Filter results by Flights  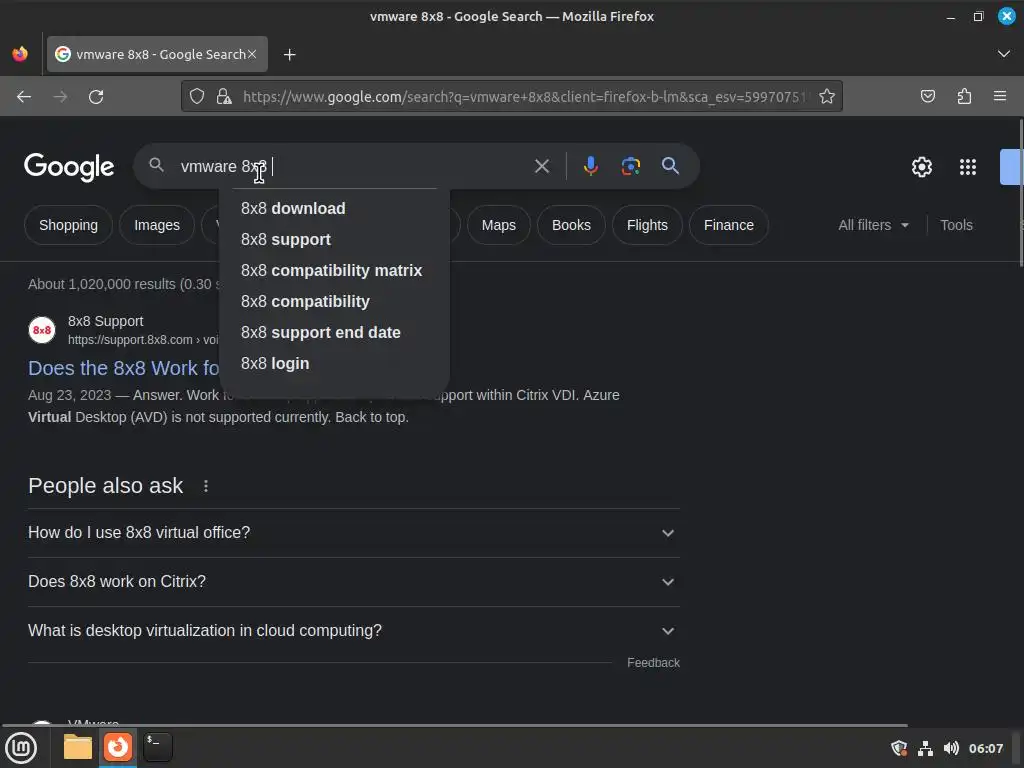pyautogui.click(x=647, y=225)
